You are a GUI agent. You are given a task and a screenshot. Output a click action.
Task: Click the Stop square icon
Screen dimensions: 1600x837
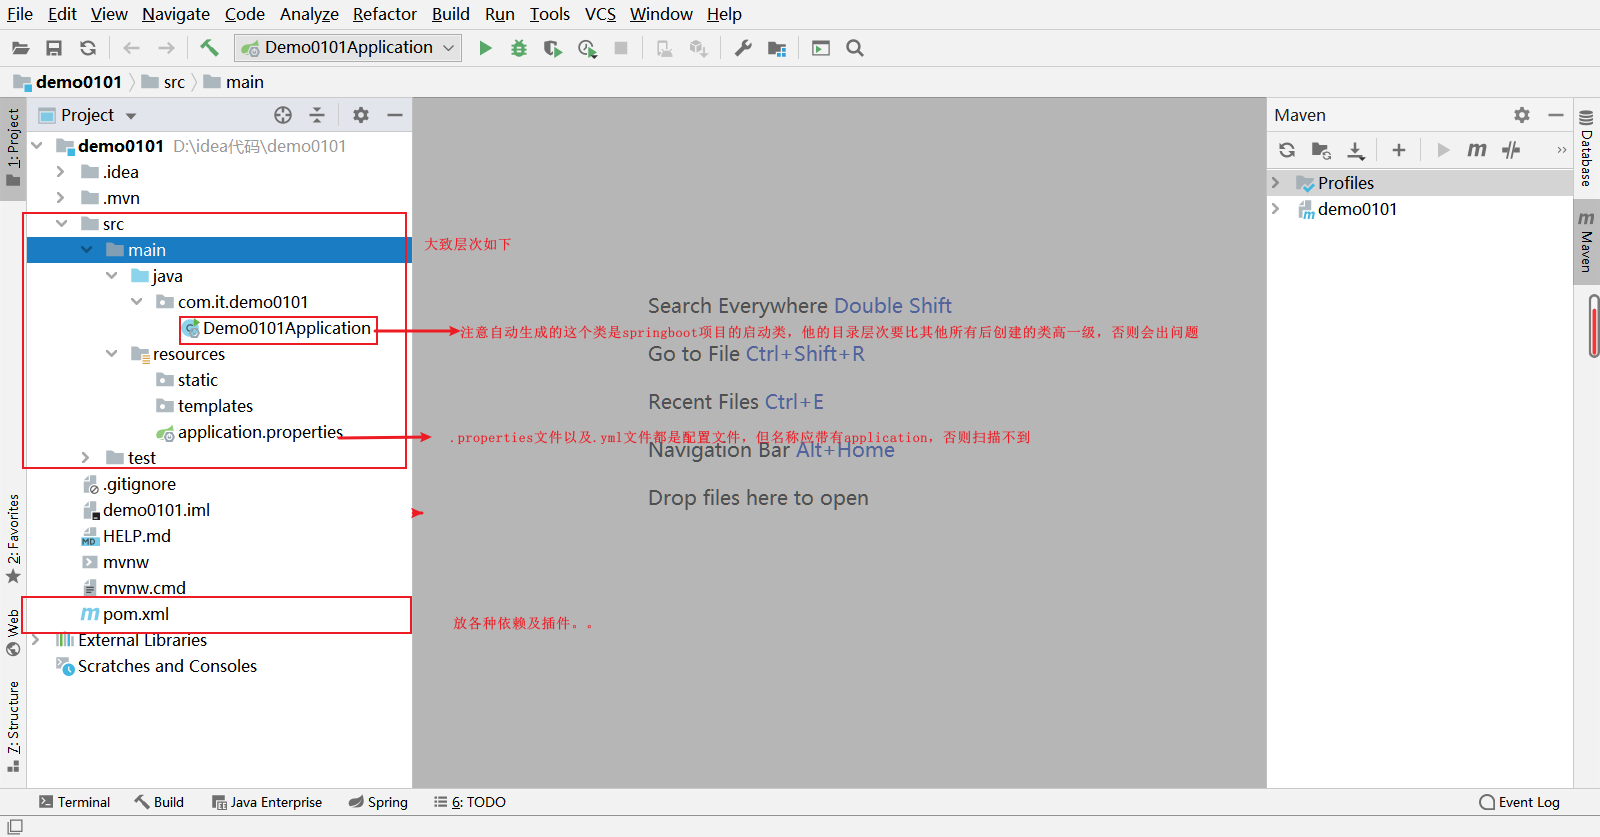click(x=621, y=48)
